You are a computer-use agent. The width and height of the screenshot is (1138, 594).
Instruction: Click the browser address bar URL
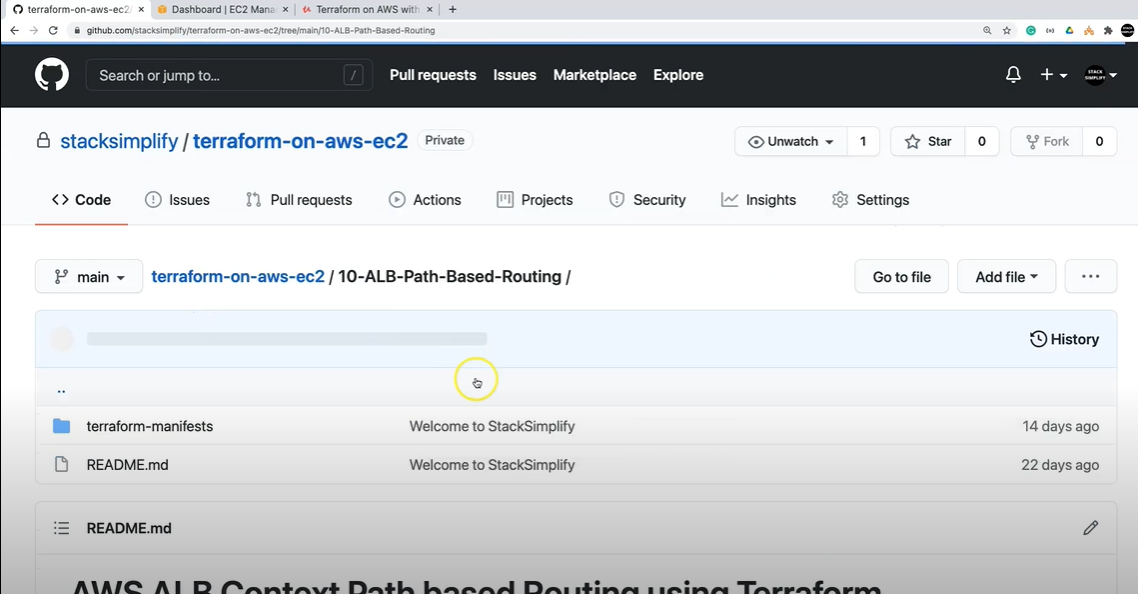[261, 30]
